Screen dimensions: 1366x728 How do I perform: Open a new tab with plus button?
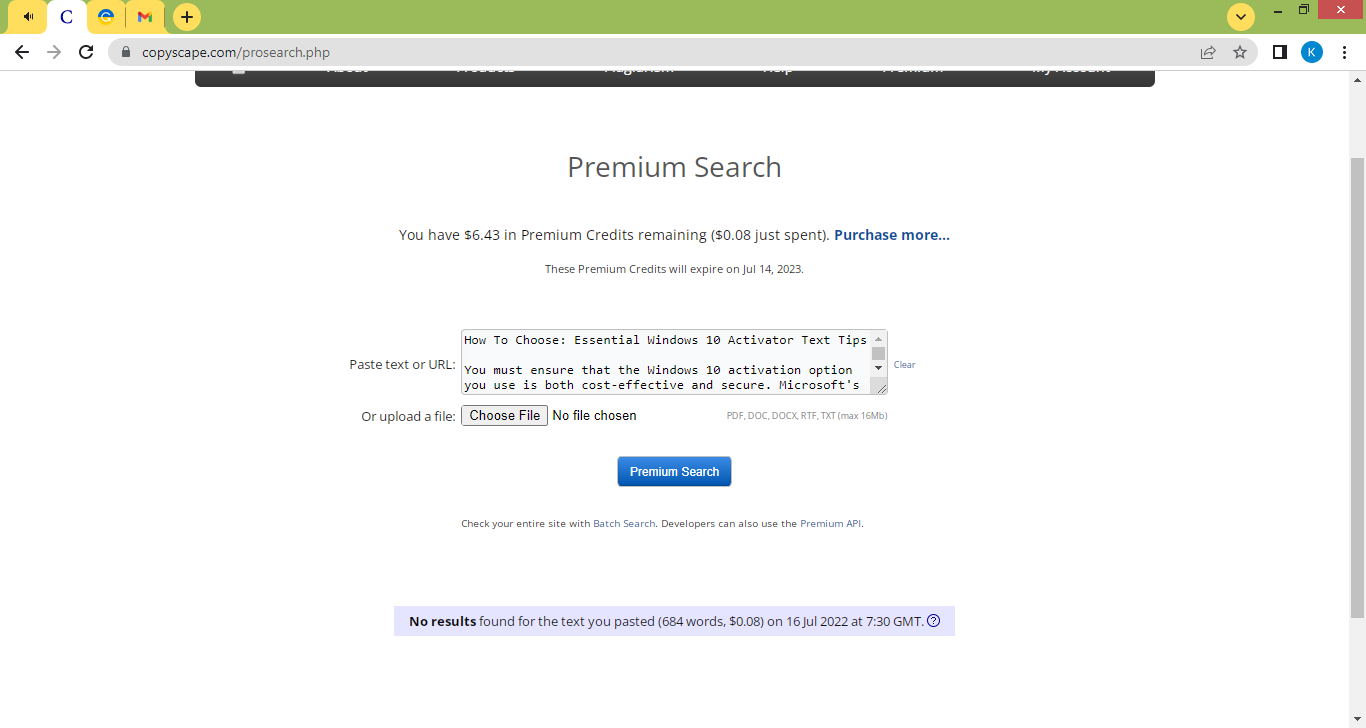(x=187, y=17)
